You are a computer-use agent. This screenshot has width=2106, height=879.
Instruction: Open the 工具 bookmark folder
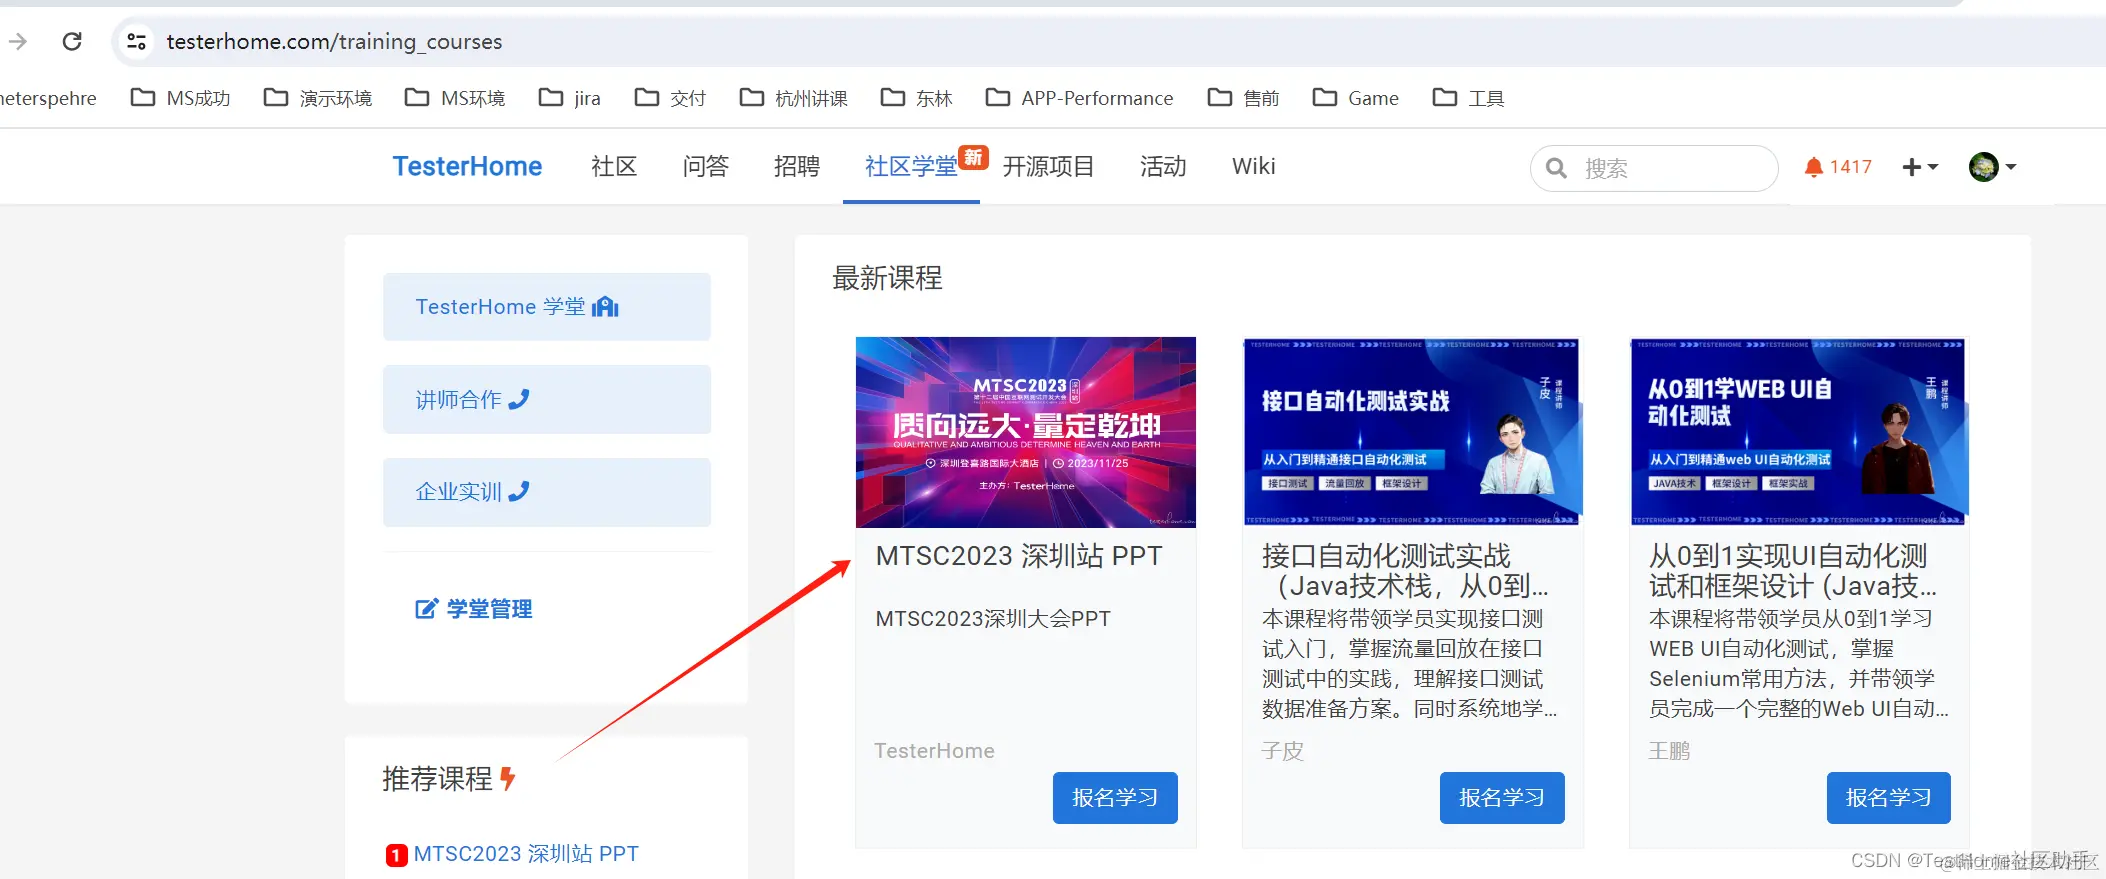(1468, 98)
